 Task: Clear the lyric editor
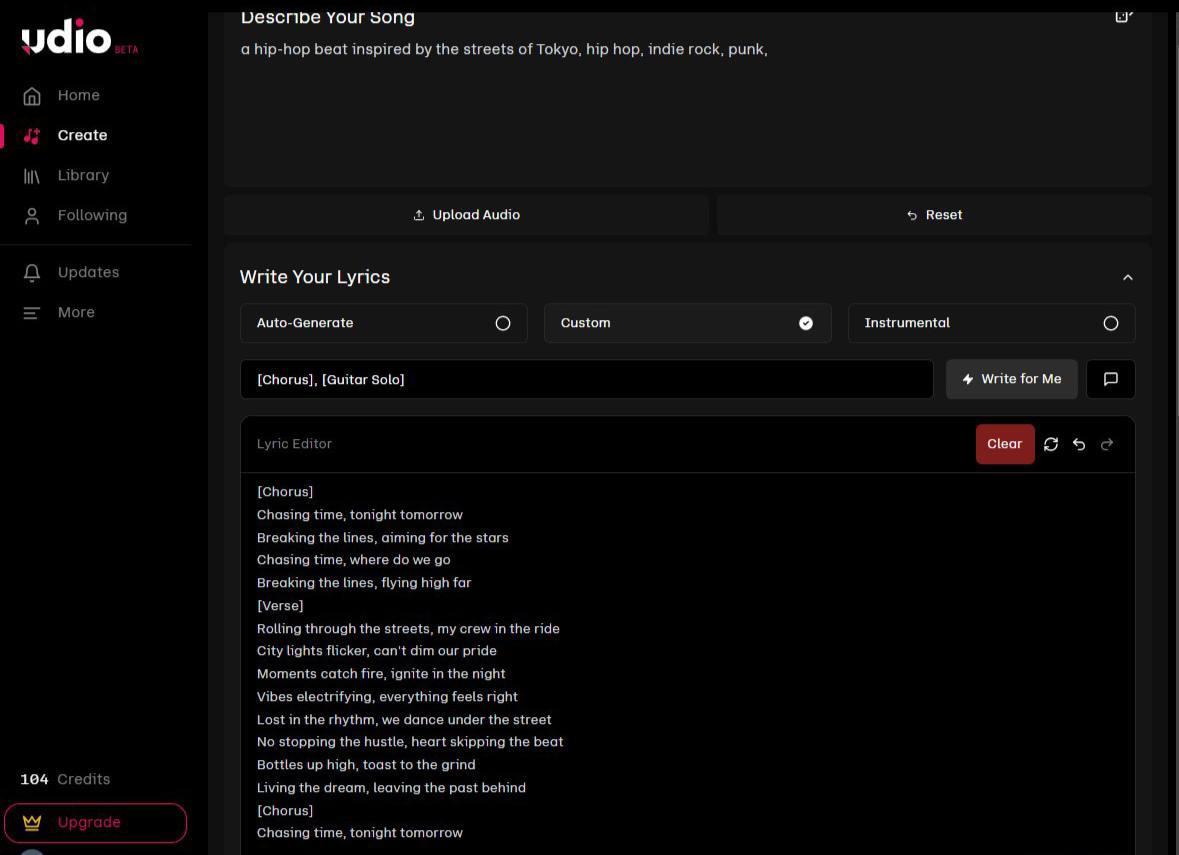click(1005, 444)
